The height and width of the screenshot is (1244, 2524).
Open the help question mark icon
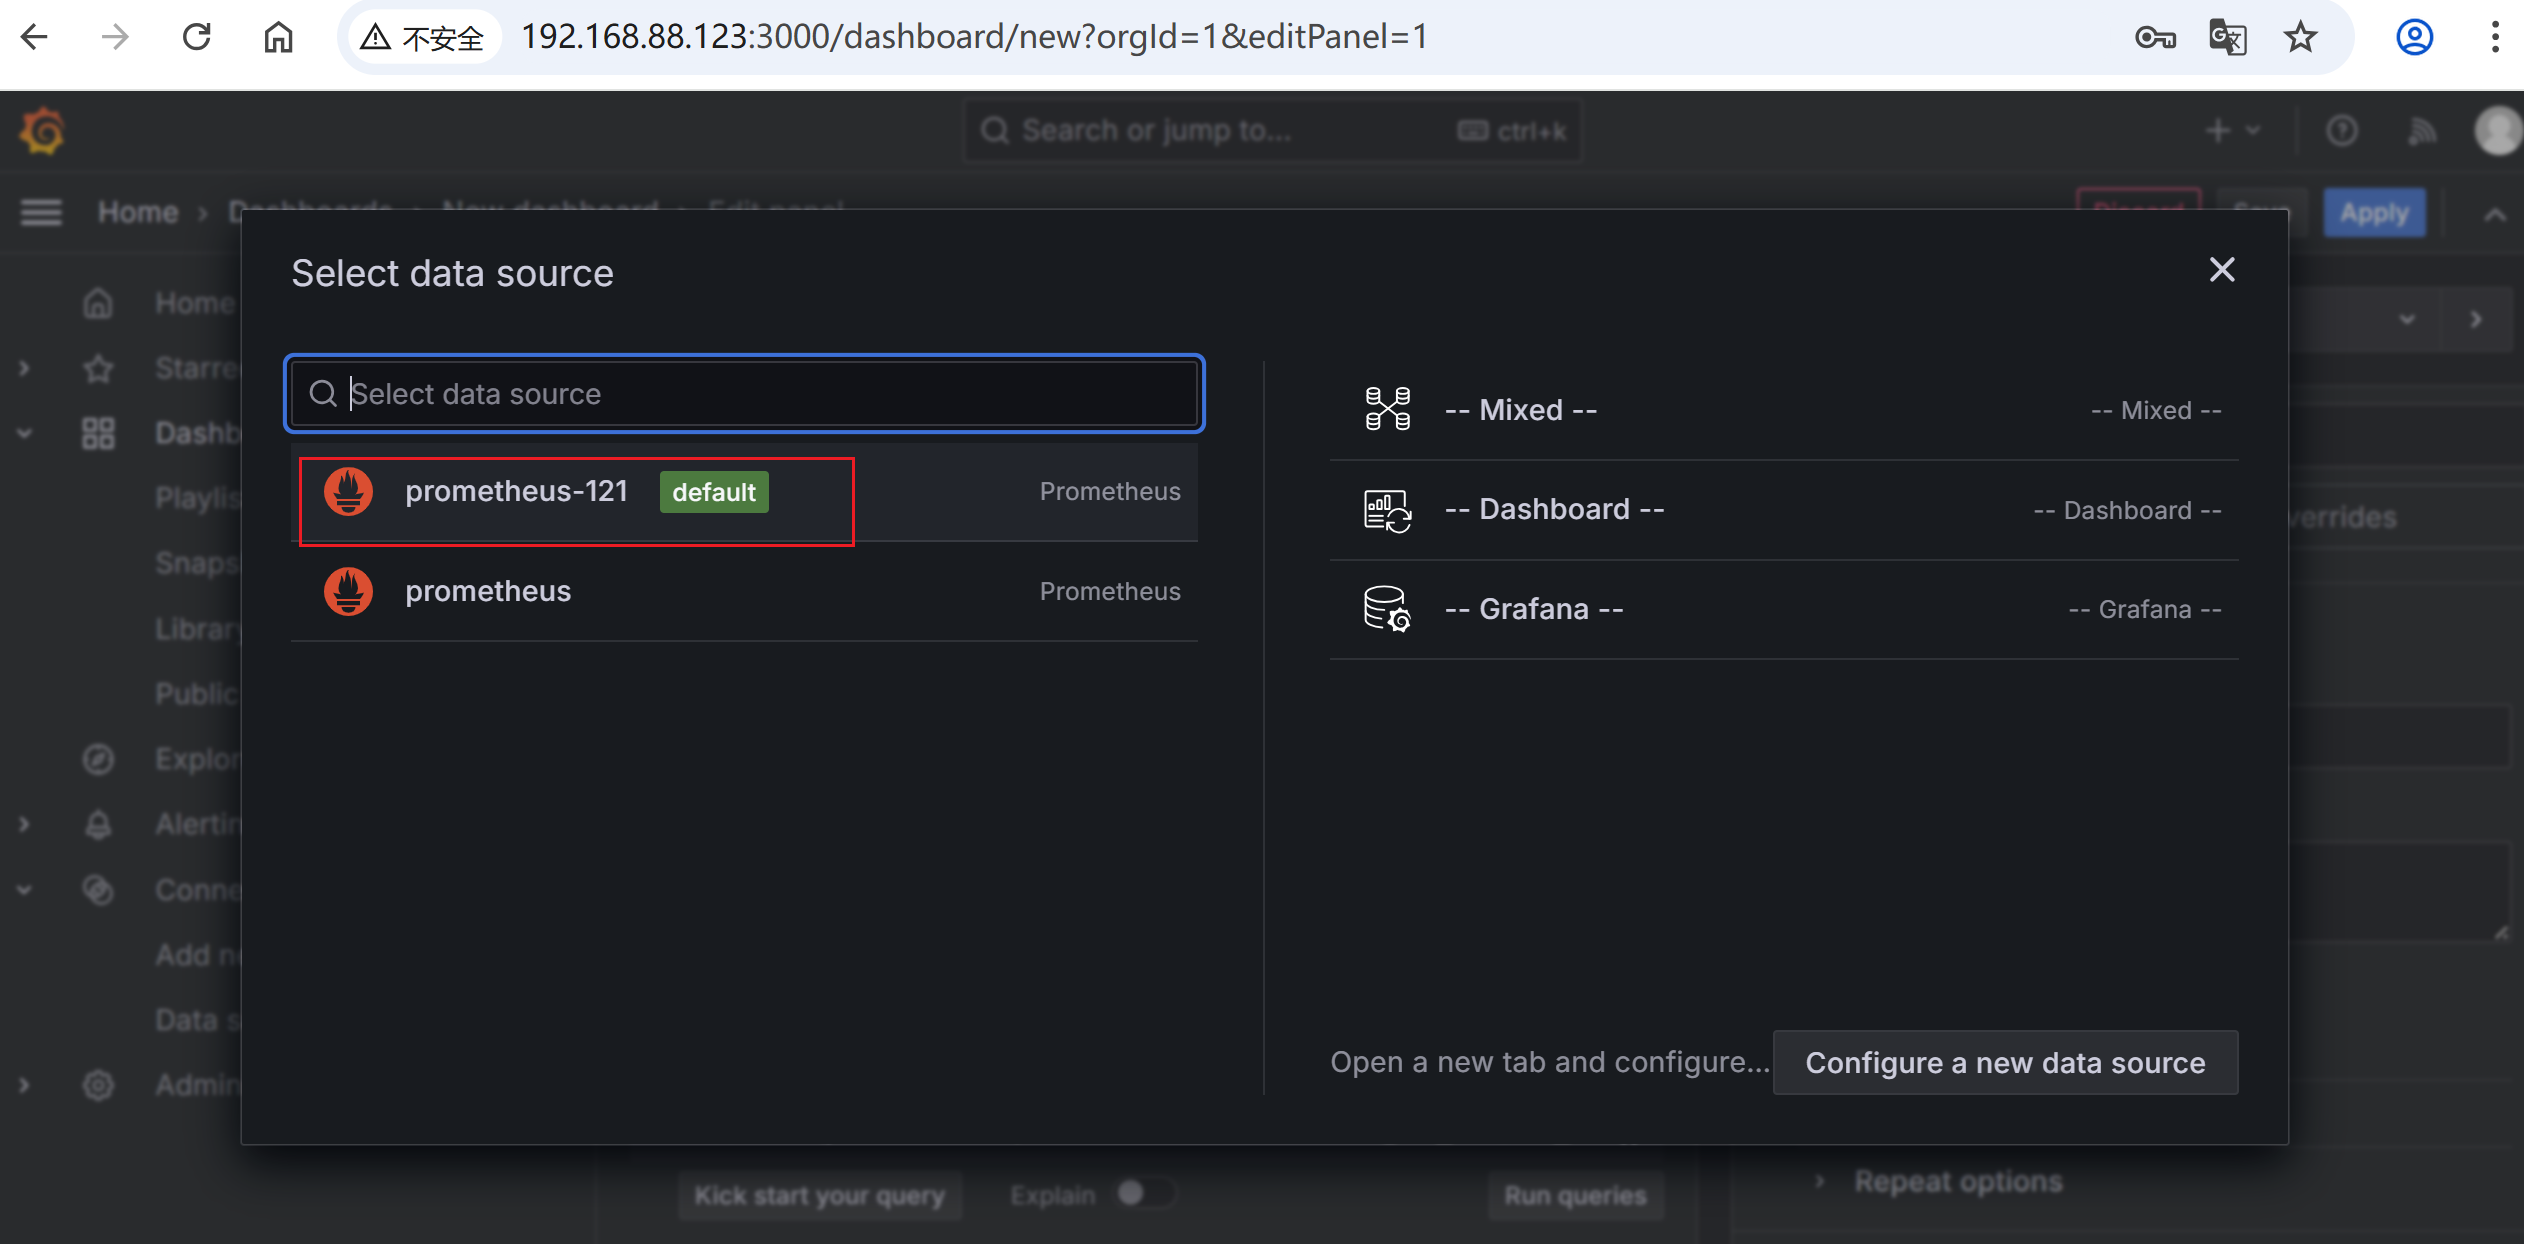[x=2341, y=131]
